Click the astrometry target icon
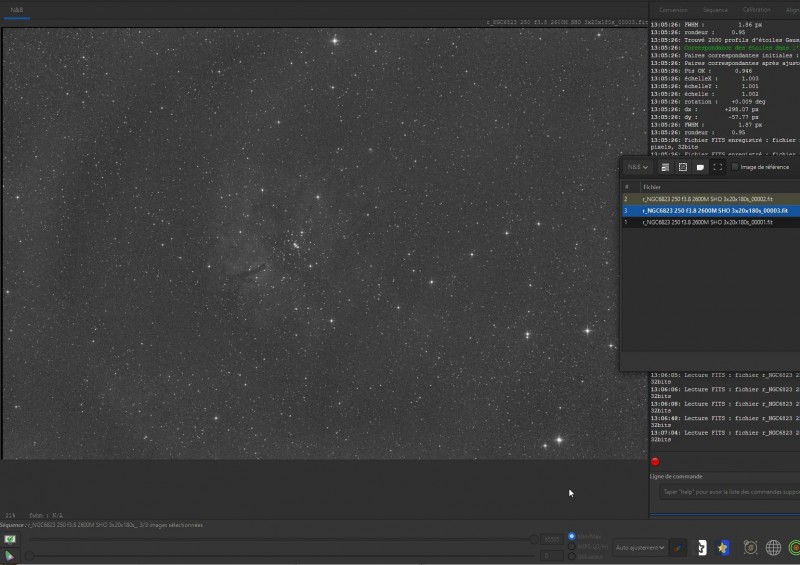 coord(750,548)
